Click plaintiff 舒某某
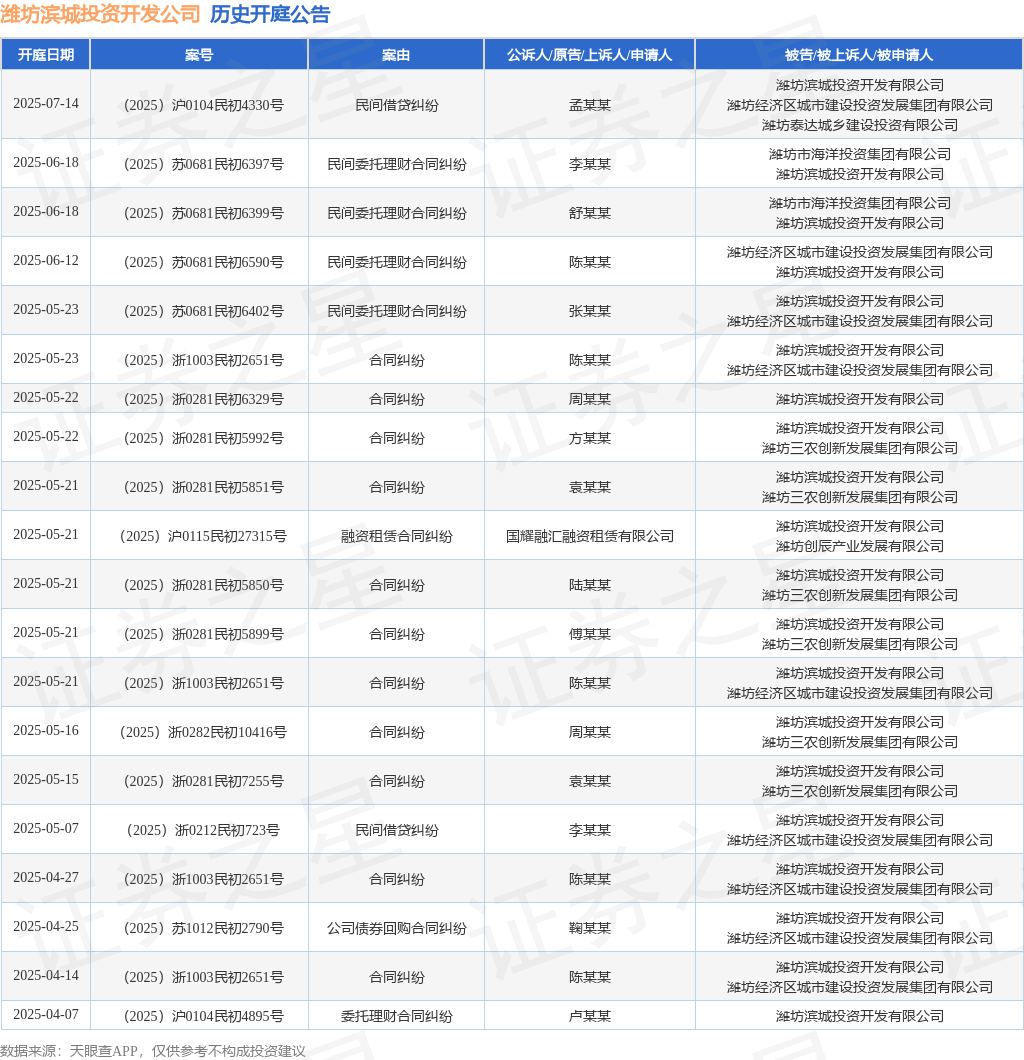This screenshot has width=1024, height=1060. [x=589, y=213]
